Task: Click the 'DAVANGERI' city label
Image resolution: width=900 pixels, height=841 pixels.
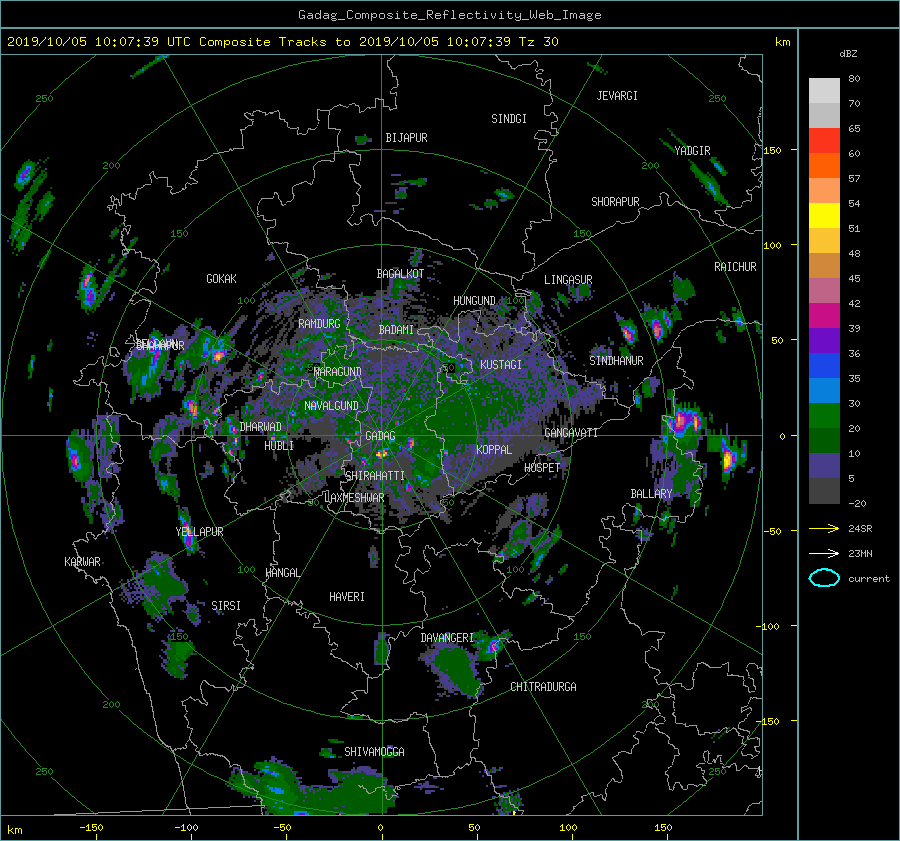Action: click(x=447, y=638)
